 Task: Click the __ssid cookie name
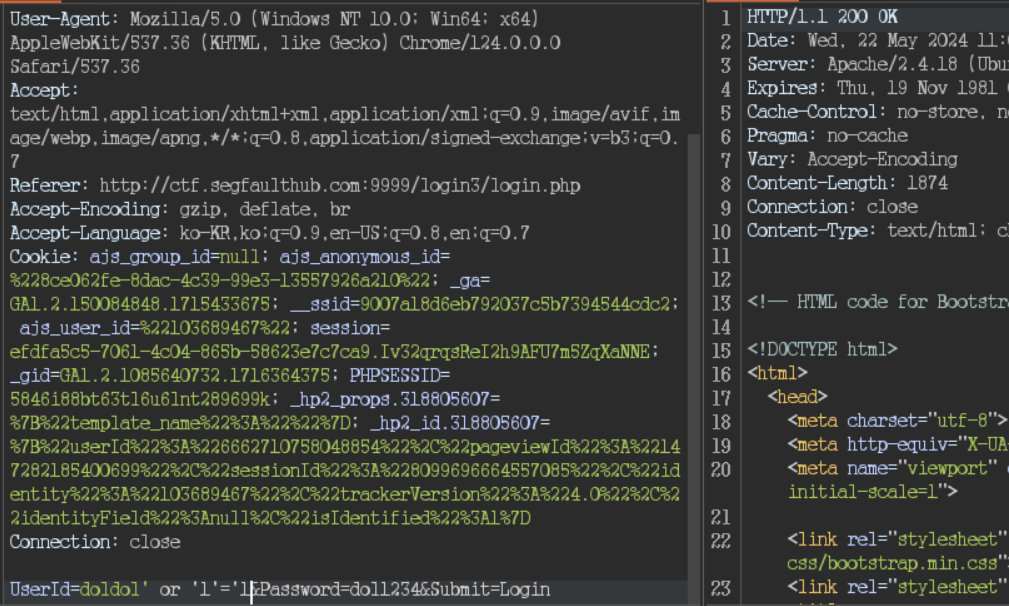(x=320, y=304)
